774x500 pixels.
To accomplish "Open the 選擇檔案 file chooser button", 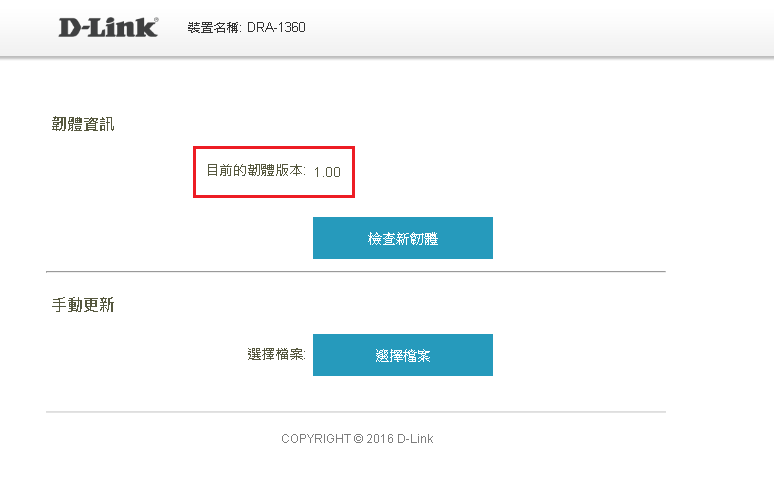I will [402, 355].
